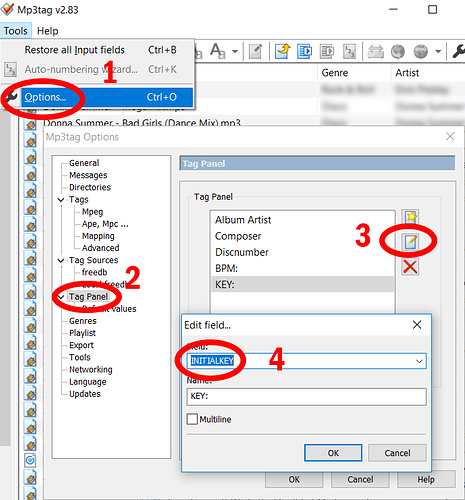This screenshot has width=465, height=500.
Task: Select Composer in the Tag Panel list
Action: pos(238,236)
